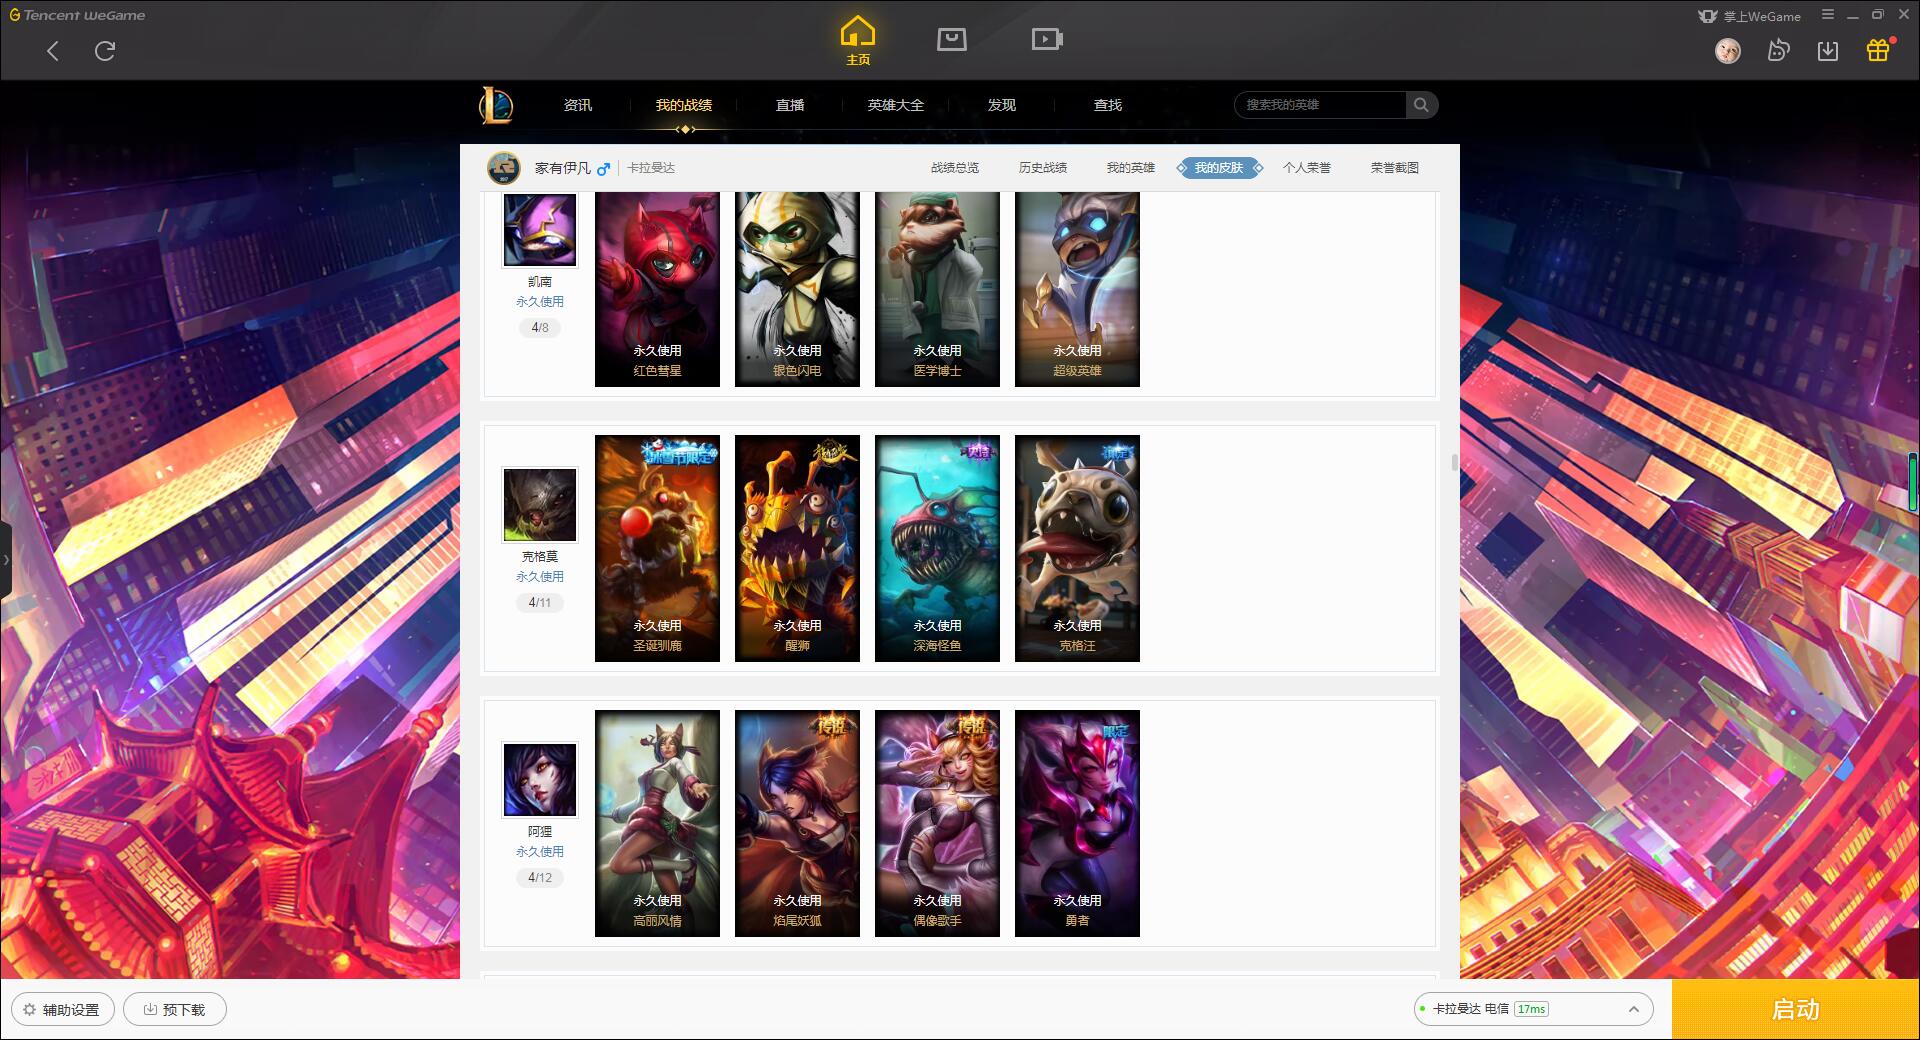Open the 勇者 skin card
The width and height of the screenshot is (1920, 1040).
click(1077, 823)
